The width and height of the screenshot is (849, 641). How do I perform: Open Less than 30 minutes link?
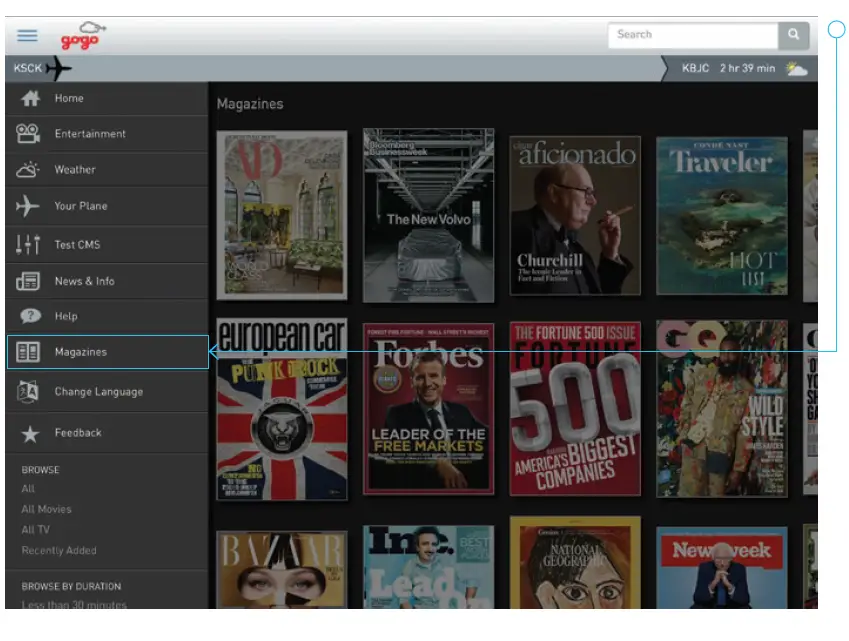(74, 604)
